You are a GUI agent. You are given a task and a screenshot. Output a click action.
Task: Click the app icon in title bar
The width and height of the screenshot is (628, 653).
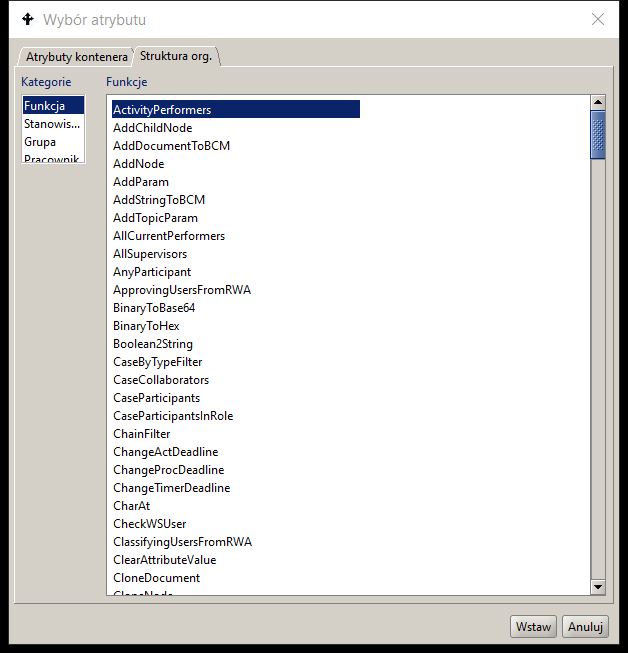pos(27,19)
